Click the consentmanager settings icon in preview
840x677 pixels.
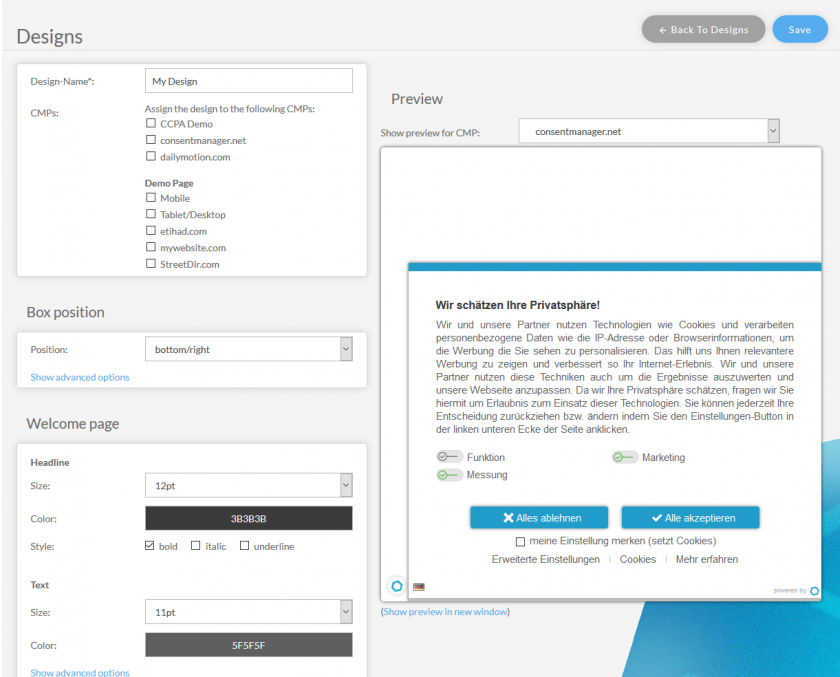(x=397, y=586)
